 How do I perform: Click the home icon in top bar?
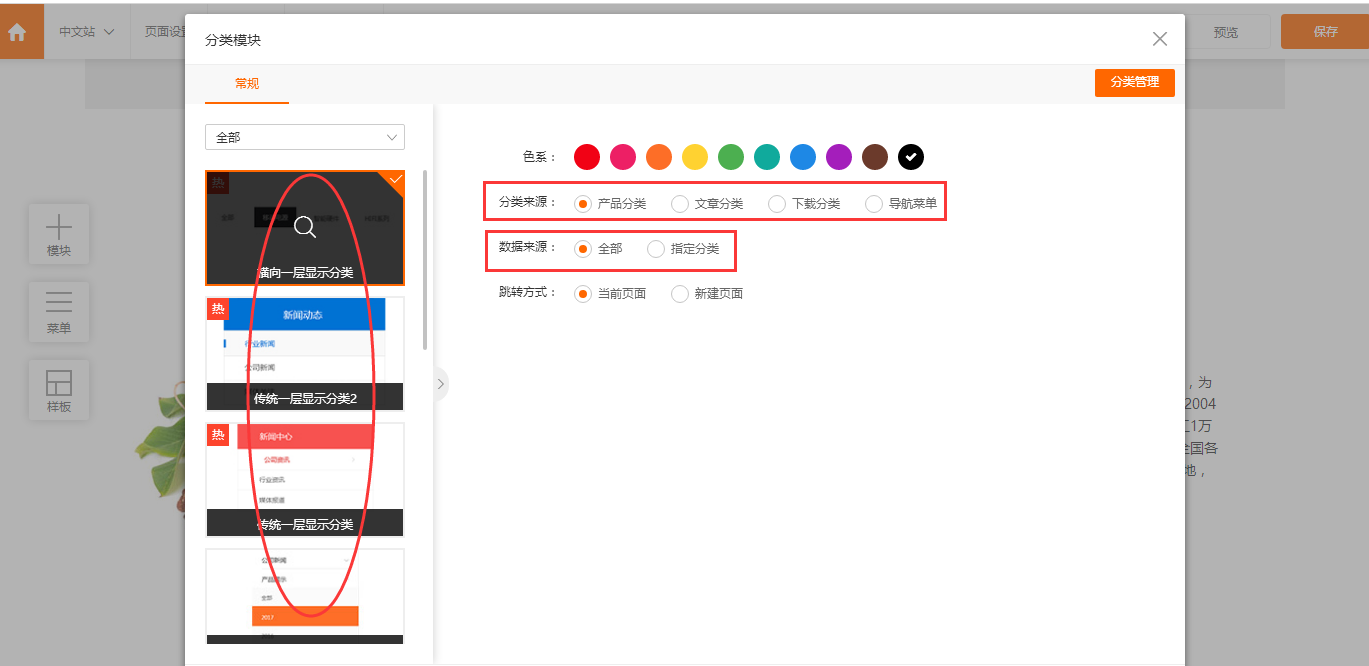click(x=17, y=31)
